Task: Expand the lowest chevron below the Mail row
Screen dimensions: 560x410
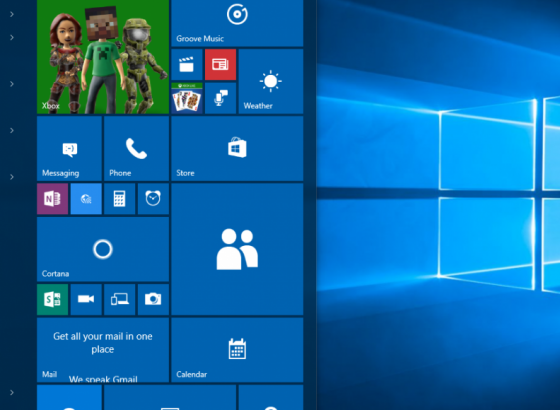Action: point(12,392)
